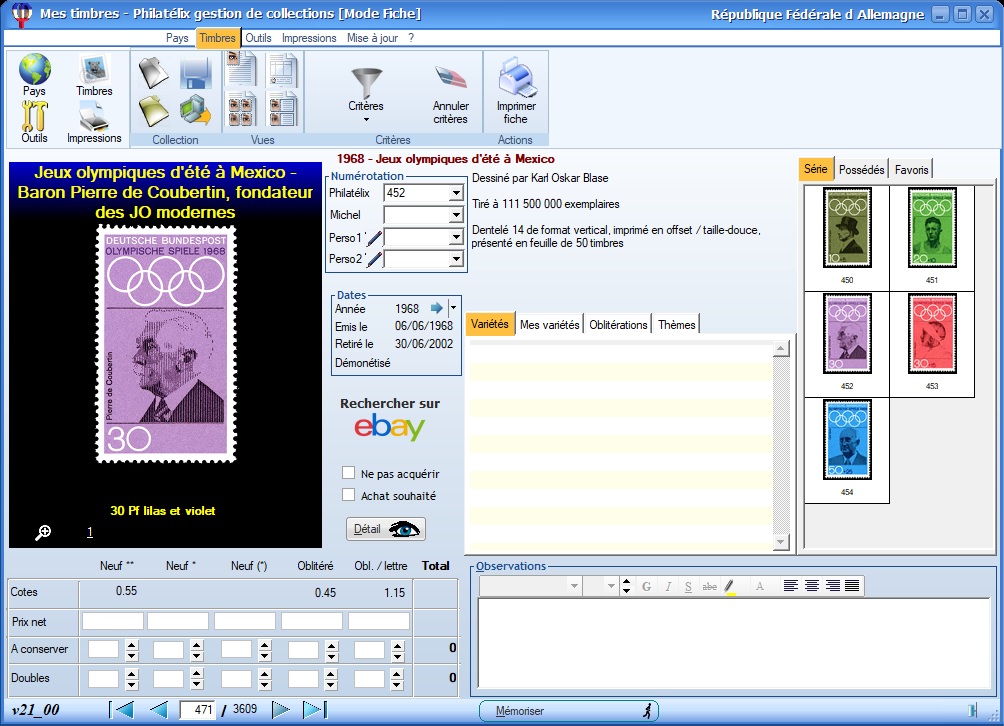Click the Détail button with eye
This screenshot has width=1004, height=726.
click(x=385, y=529)
